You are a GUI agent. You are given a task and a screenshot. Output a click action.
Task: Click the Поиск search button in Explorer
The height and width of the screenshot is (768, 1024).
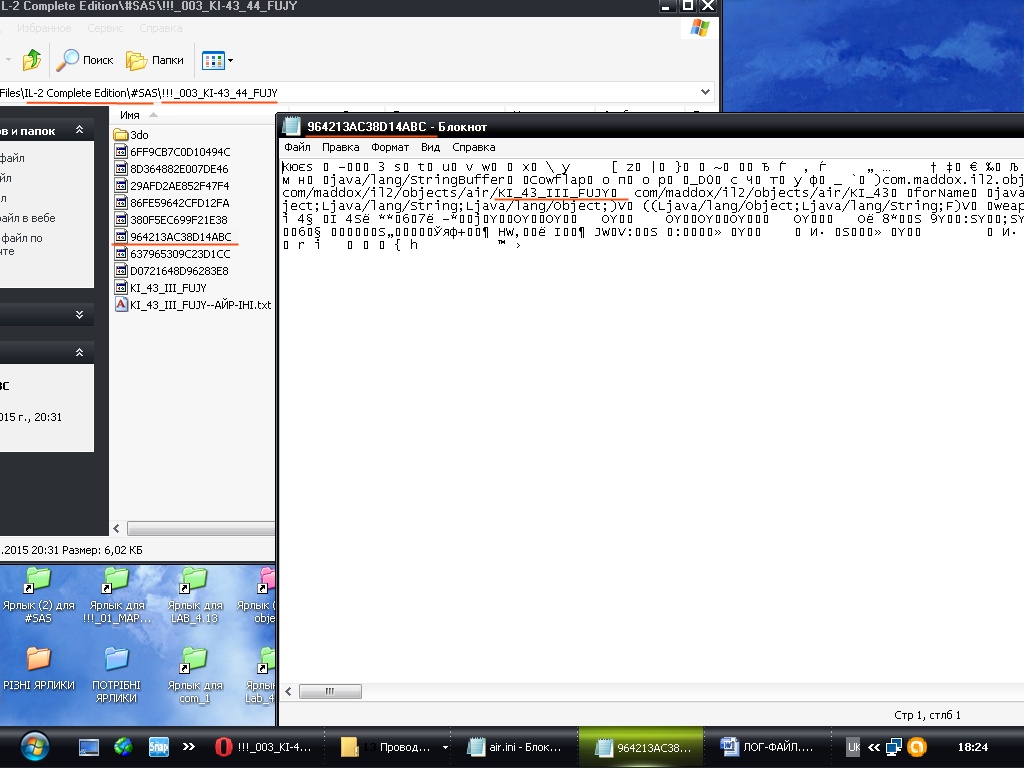click(x=85, y=60)
